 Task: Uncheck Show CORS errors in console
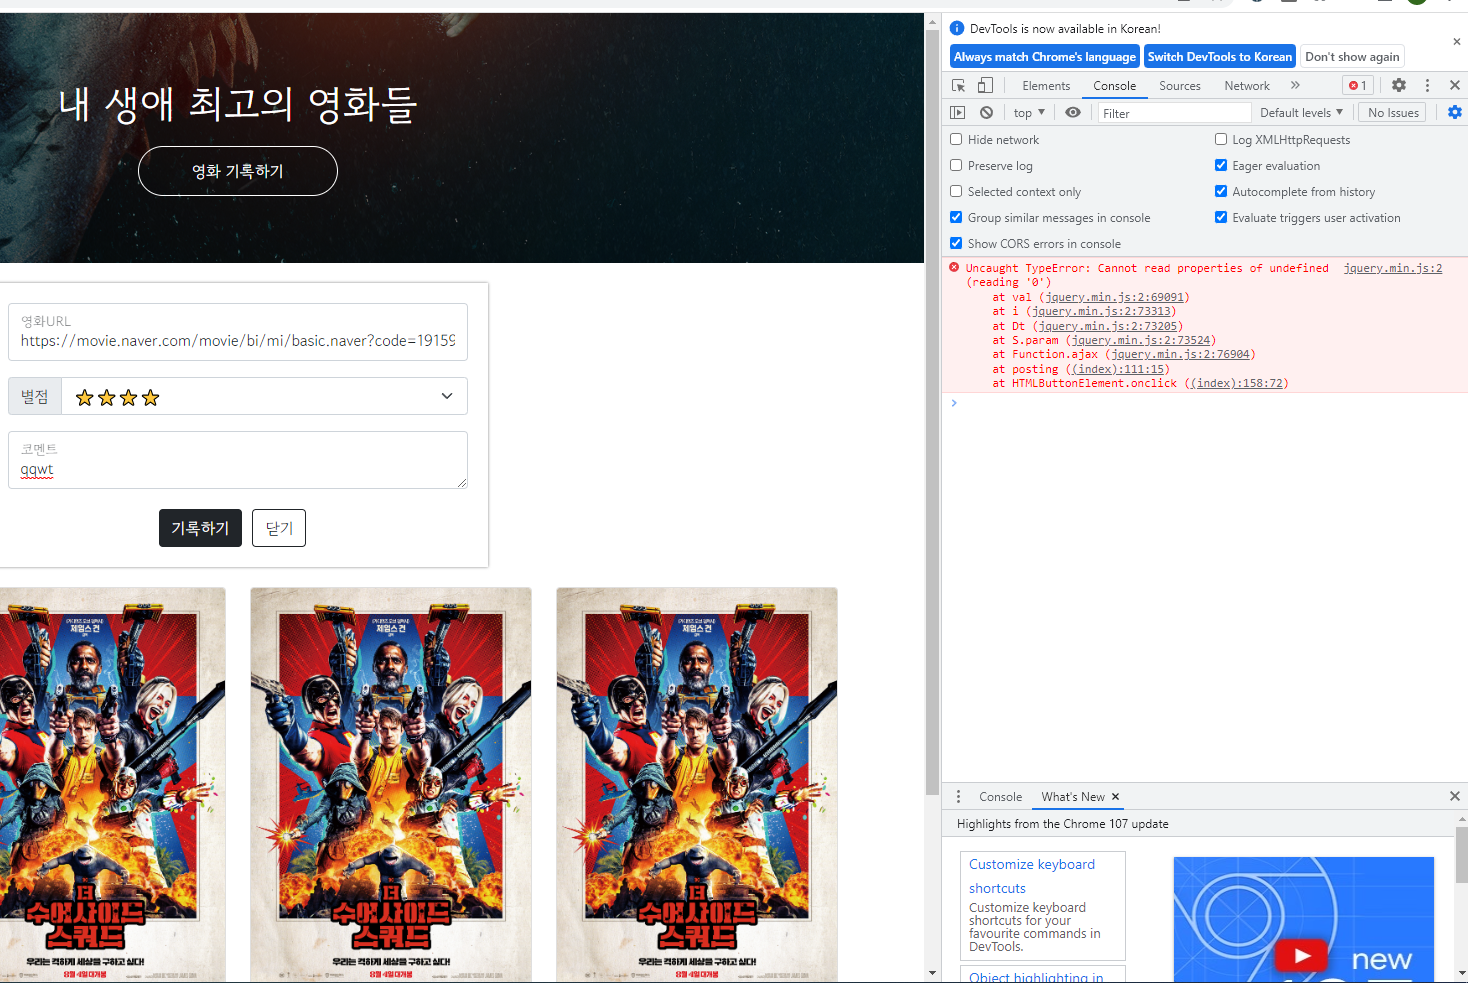(956, 244)
